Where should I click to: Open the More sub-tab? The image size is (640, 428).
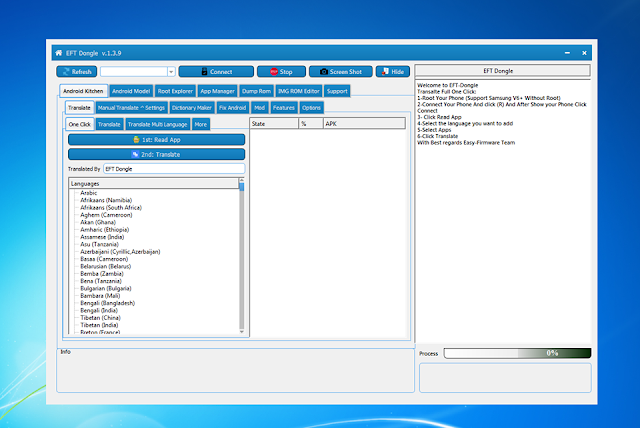(x=200, y=124)
